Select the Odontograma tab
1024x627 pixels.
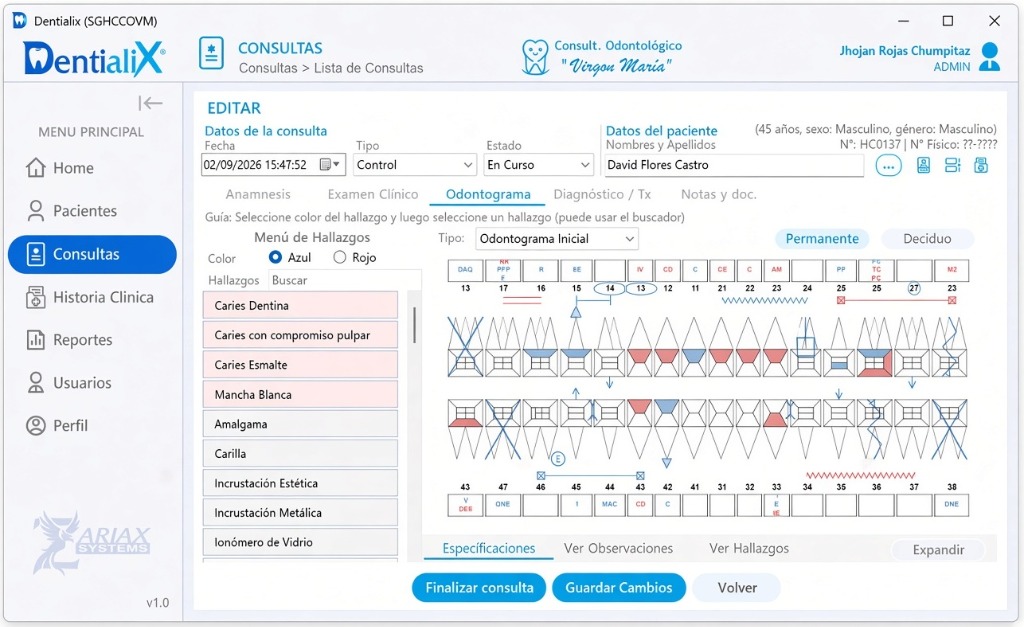click(x=488, y=194)
